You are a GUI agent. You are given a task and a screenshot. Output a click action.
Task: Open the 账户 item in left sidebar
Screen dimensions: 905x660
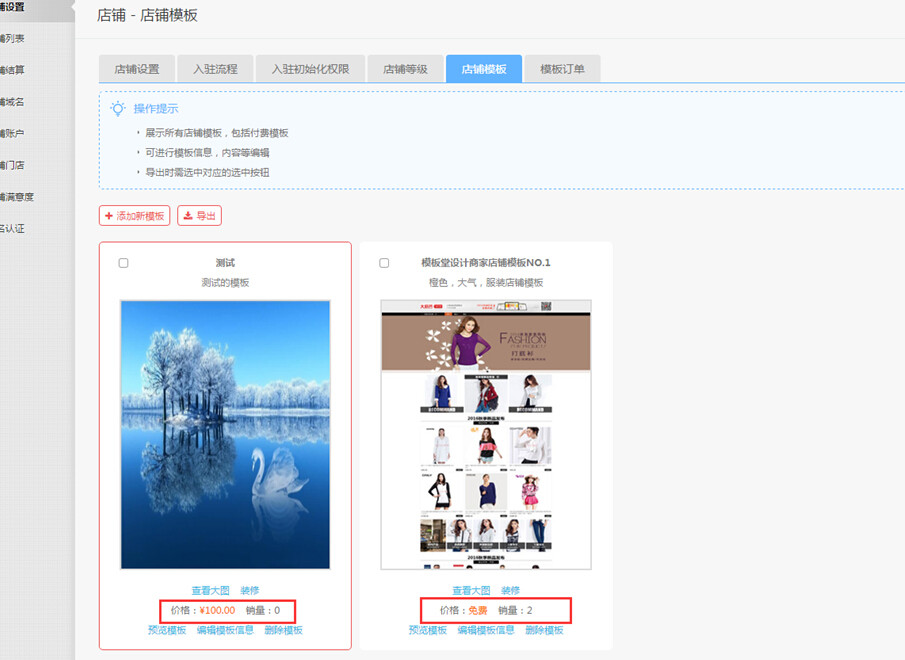point(12,134)
